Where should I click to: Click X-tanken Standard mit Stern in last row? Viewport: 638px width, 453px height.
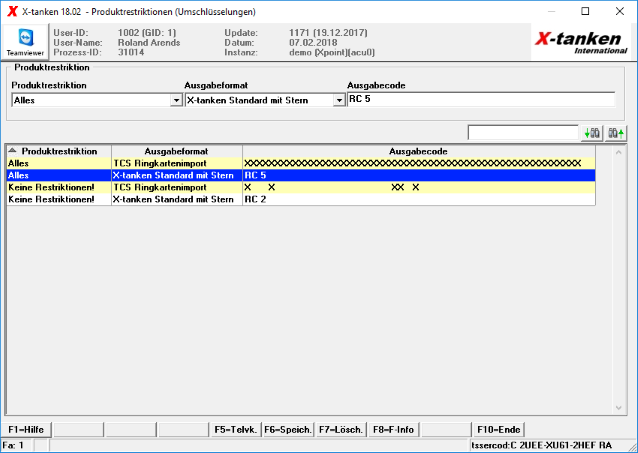tap(177, 199)
